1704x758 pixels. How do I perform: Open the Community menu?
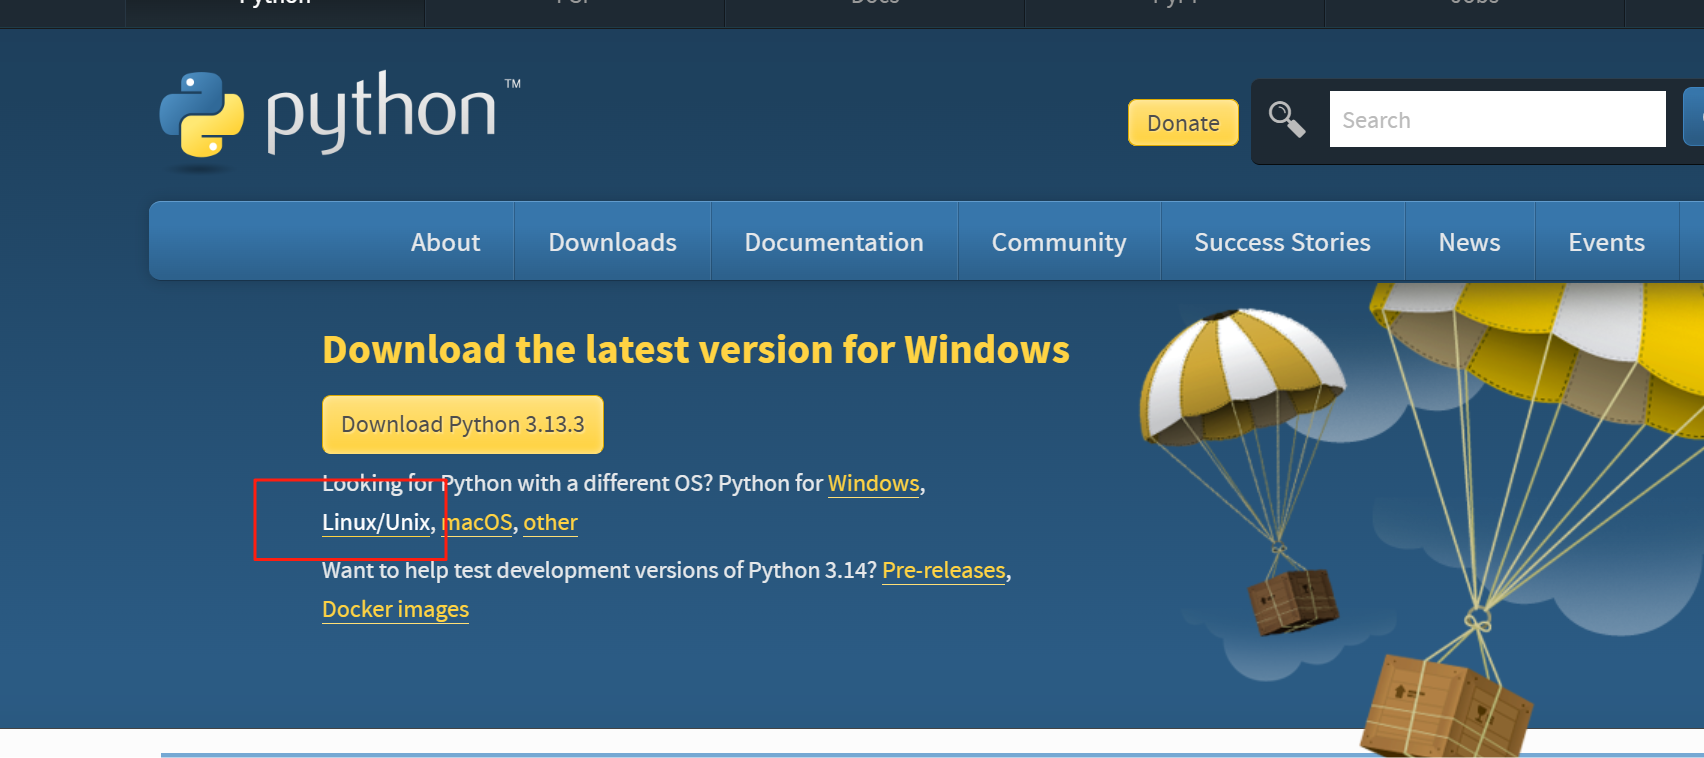click(1059, 242)
